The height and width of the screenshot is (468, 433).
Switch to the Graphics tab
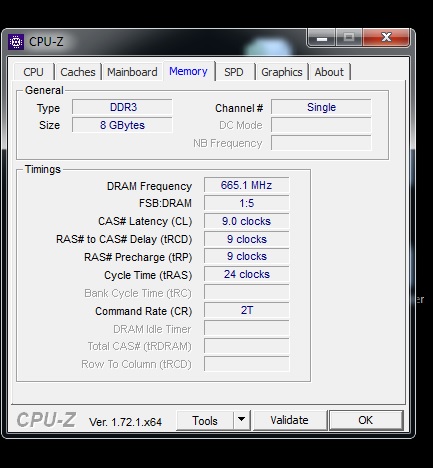tap(282, 72)
